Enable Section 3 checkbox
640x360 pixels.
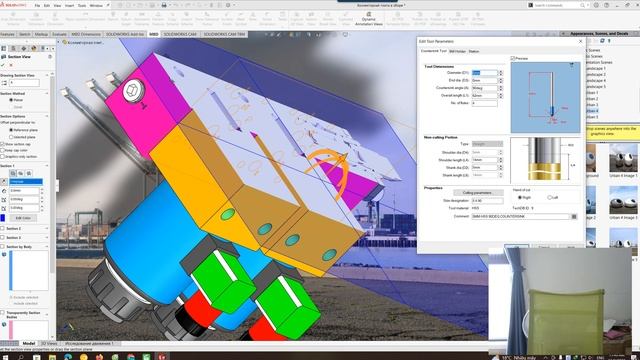pyautogui.click(x=2, y=238)
